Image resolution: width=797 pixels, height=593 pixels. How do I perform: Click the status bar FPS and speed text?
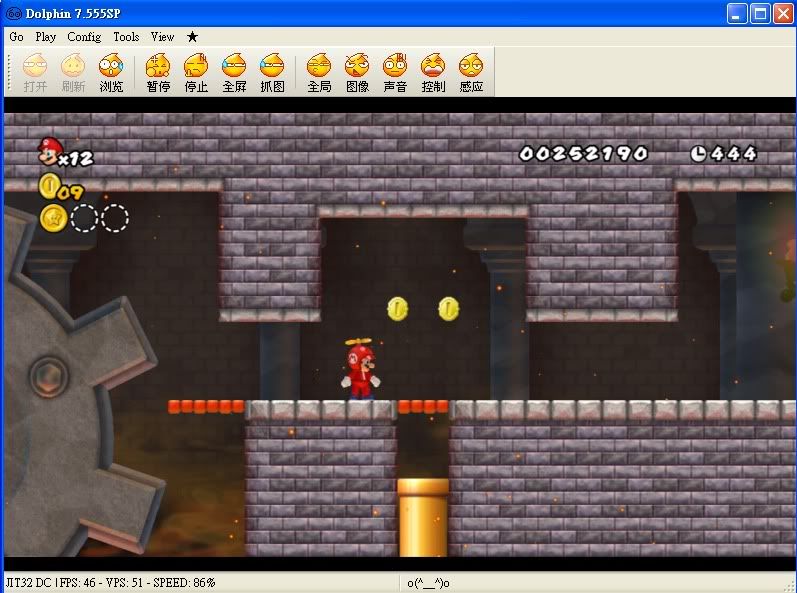coord(110,582)
